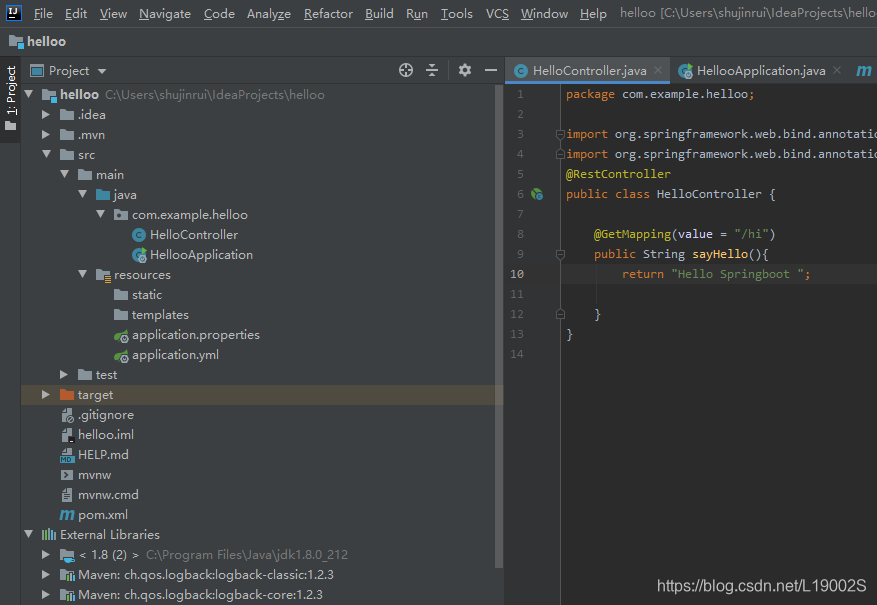This screenshot has width=877, height=605.
Task: Click the resources folder icon
Action: (103, 275)
